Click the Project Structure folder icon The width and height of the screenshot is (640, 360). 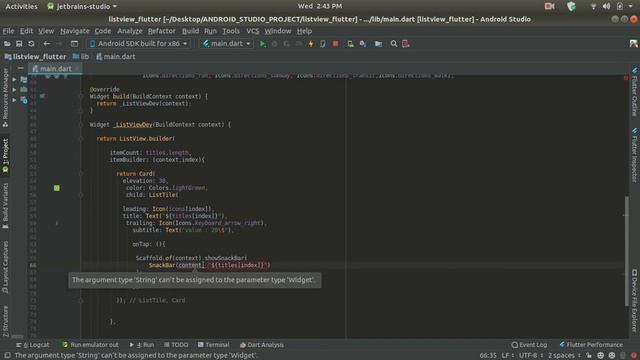click(378, 44)
